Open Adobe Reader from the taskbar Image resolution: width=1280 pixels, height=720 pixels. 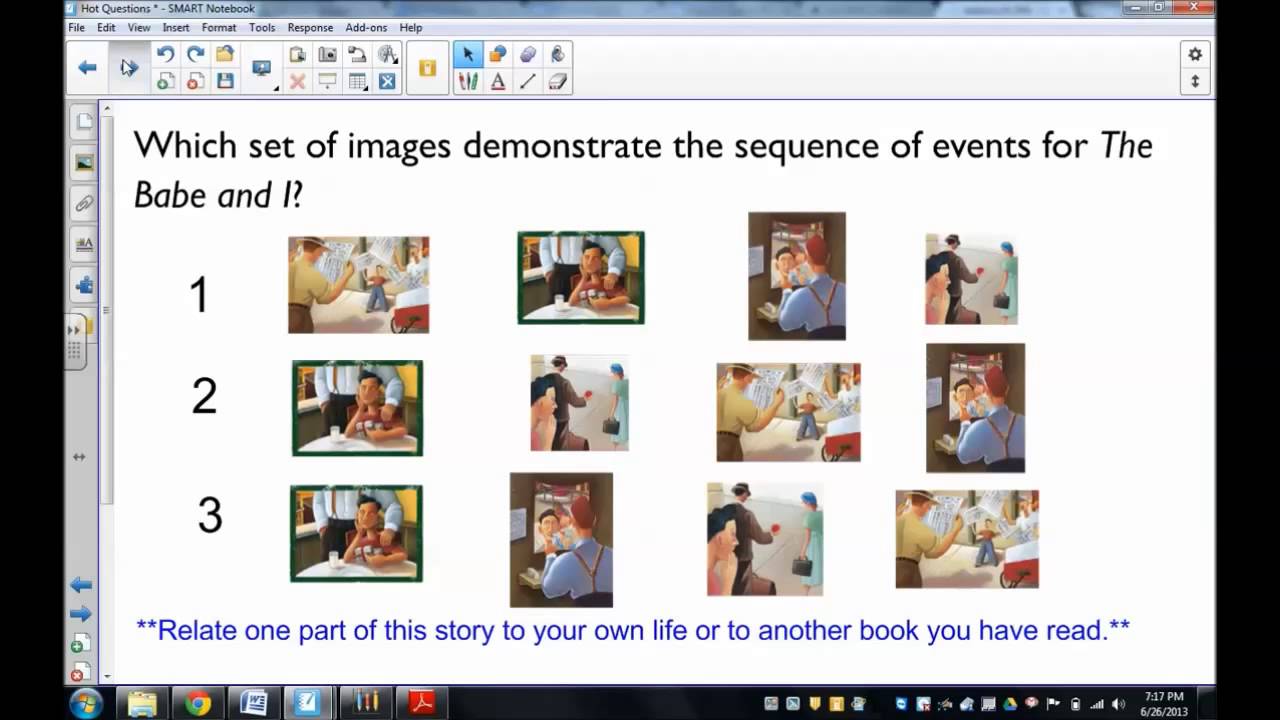tap(421, 703)
